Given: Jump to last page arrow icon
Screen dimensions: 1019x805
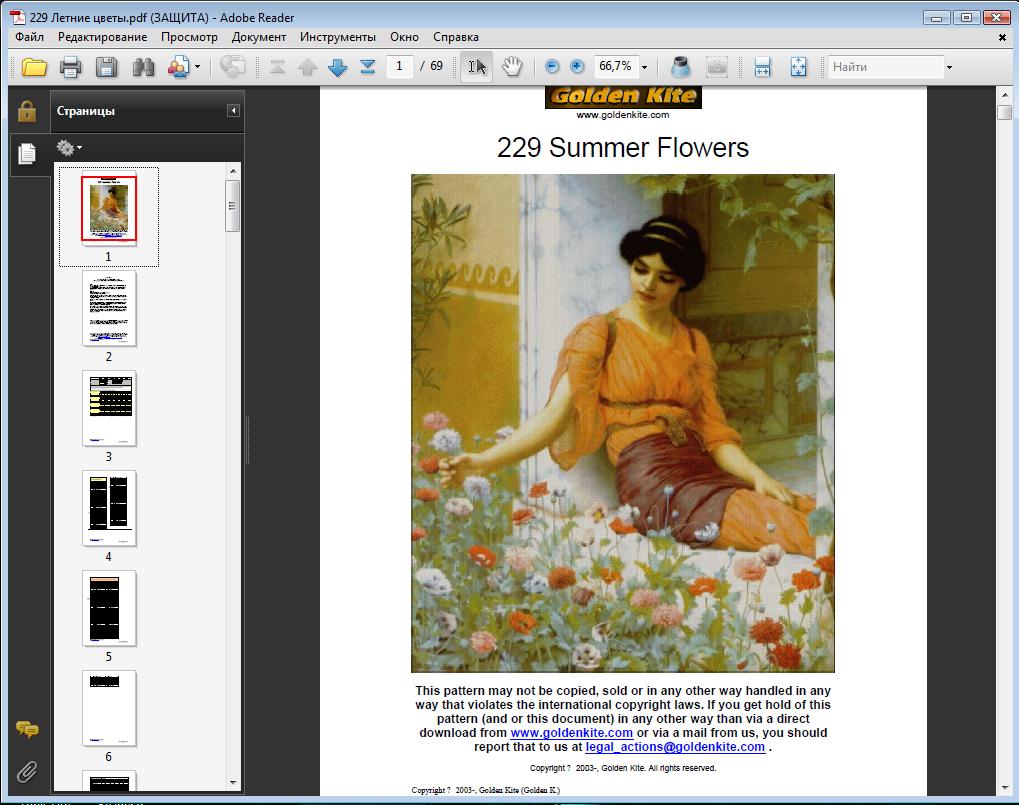Looking at the screenshot, I should 367,67.
